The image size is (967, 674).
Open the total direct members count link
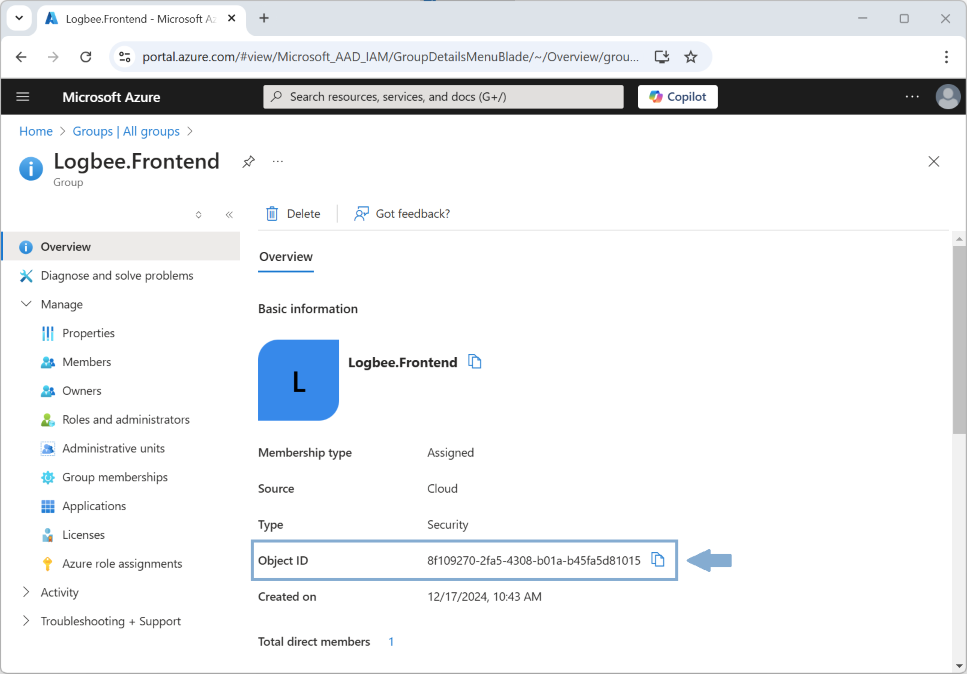click(x=391, y=642)
